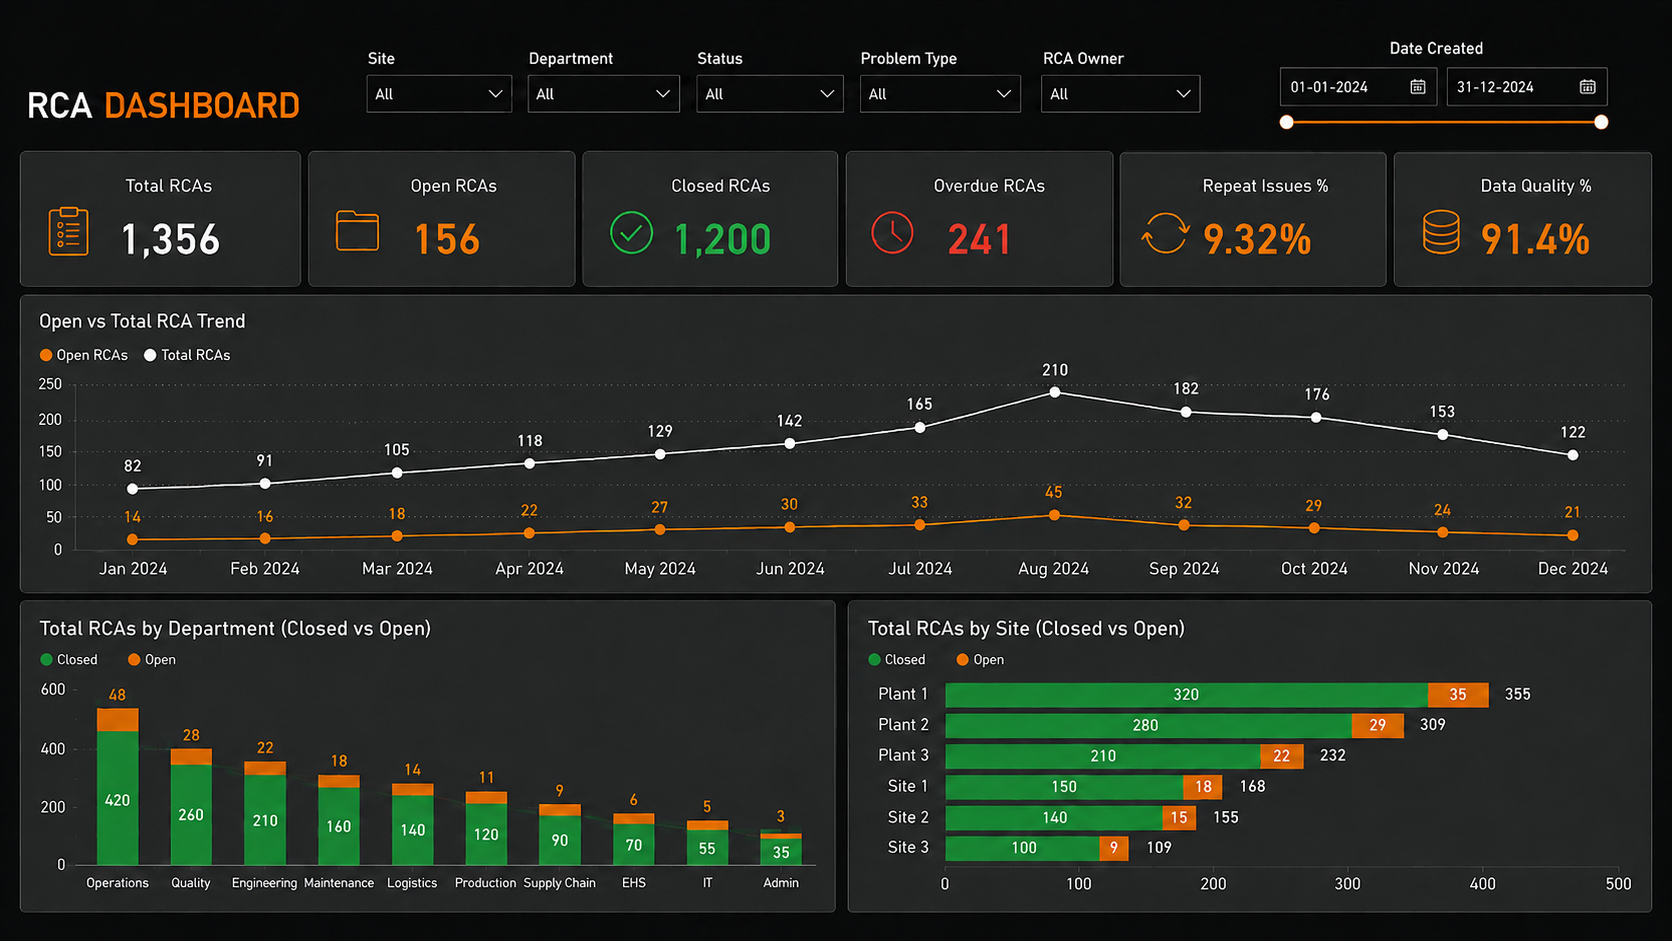Select the Engineering closed bar labeled 210
This screenshot has width=1672, height=941.
265,820
